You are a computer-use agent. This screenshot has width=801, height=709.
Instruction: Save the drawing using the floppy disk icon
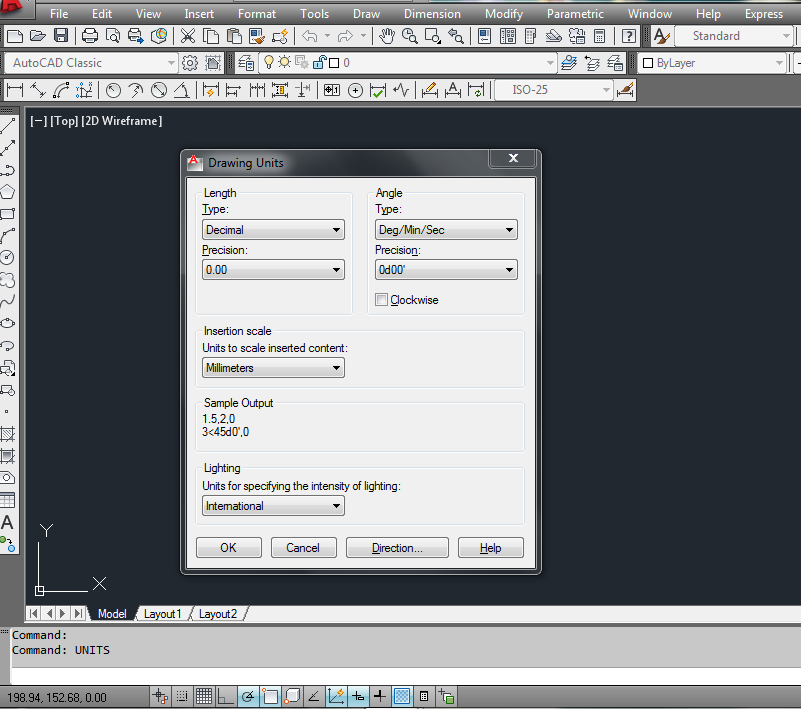[61, 36]
